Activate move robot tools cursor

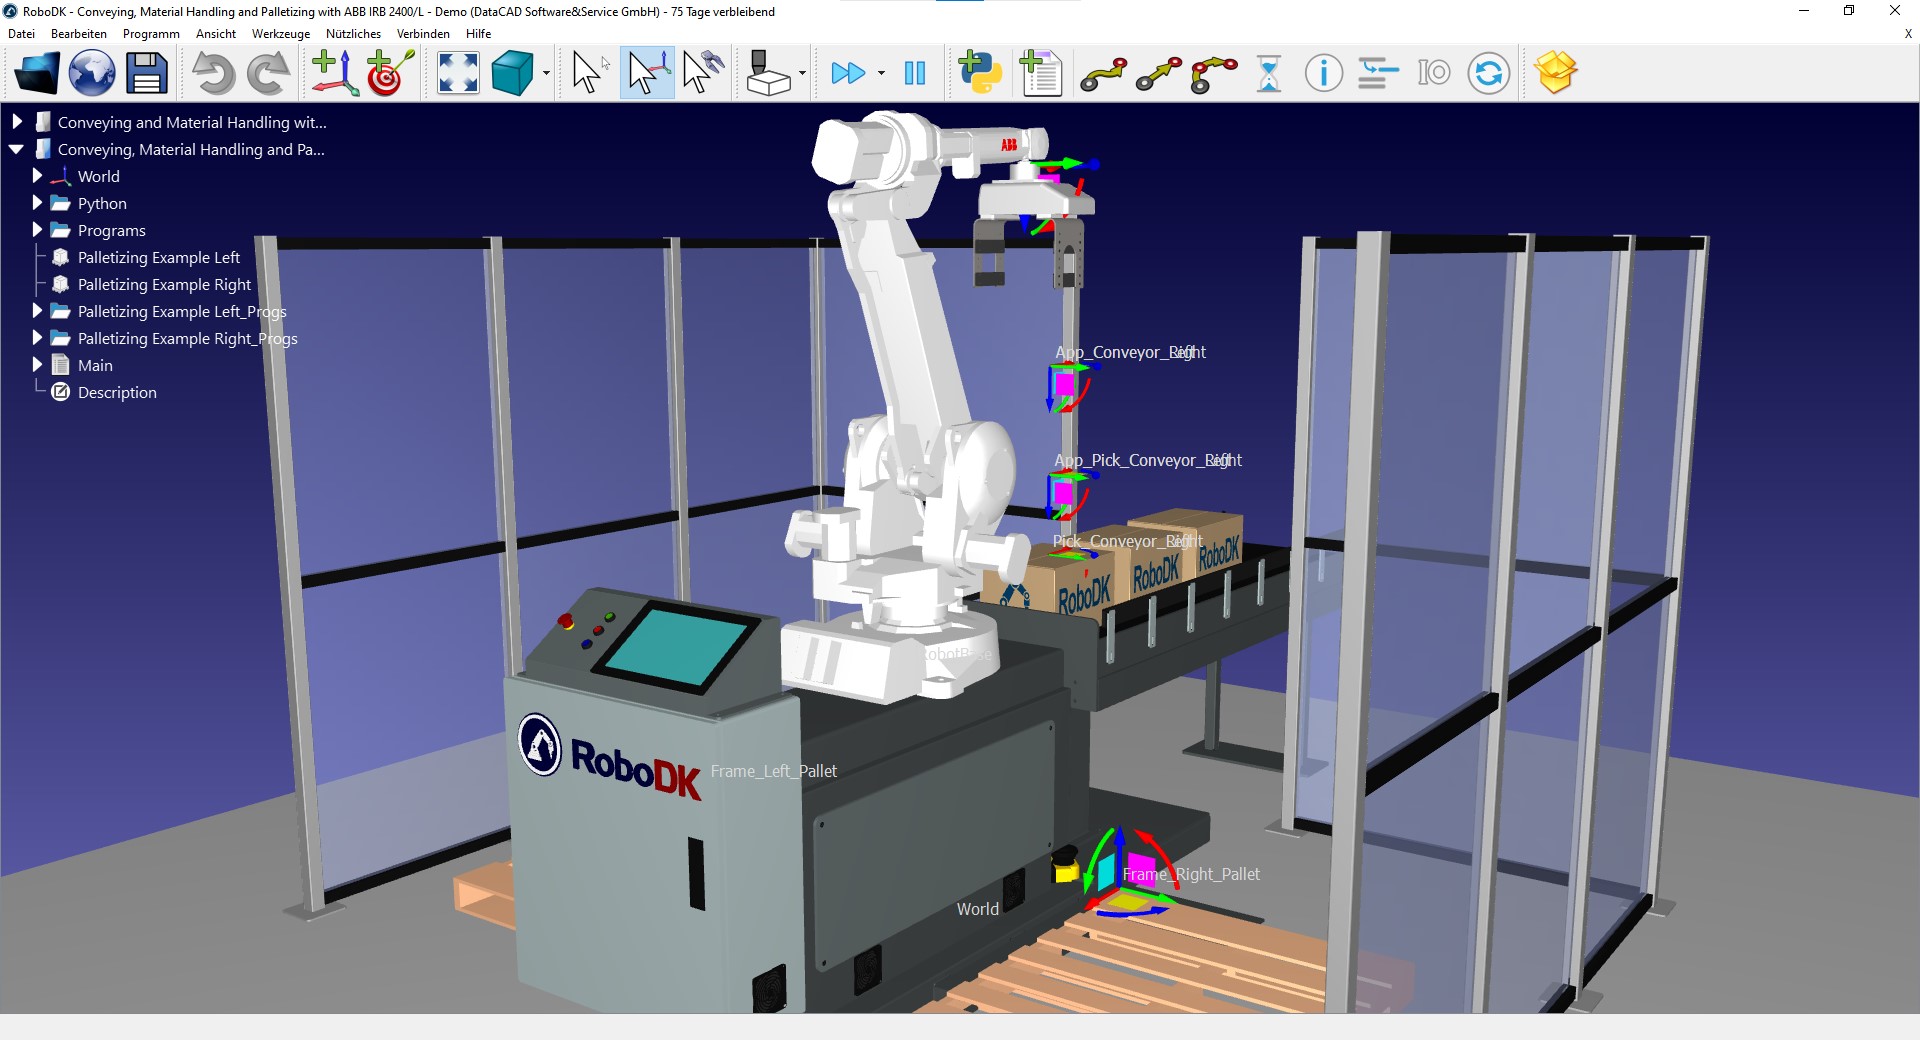click(703, 73)
